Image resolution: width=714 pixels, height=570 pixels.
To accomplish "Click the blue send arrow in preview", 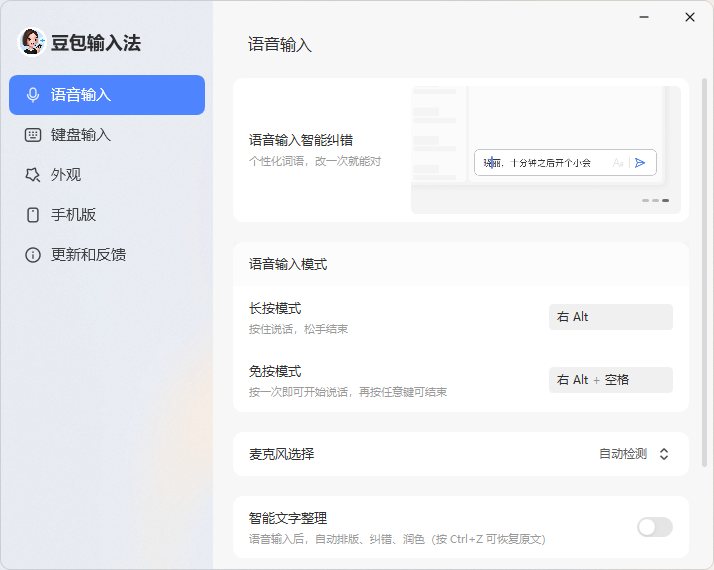I will point(640,163).
